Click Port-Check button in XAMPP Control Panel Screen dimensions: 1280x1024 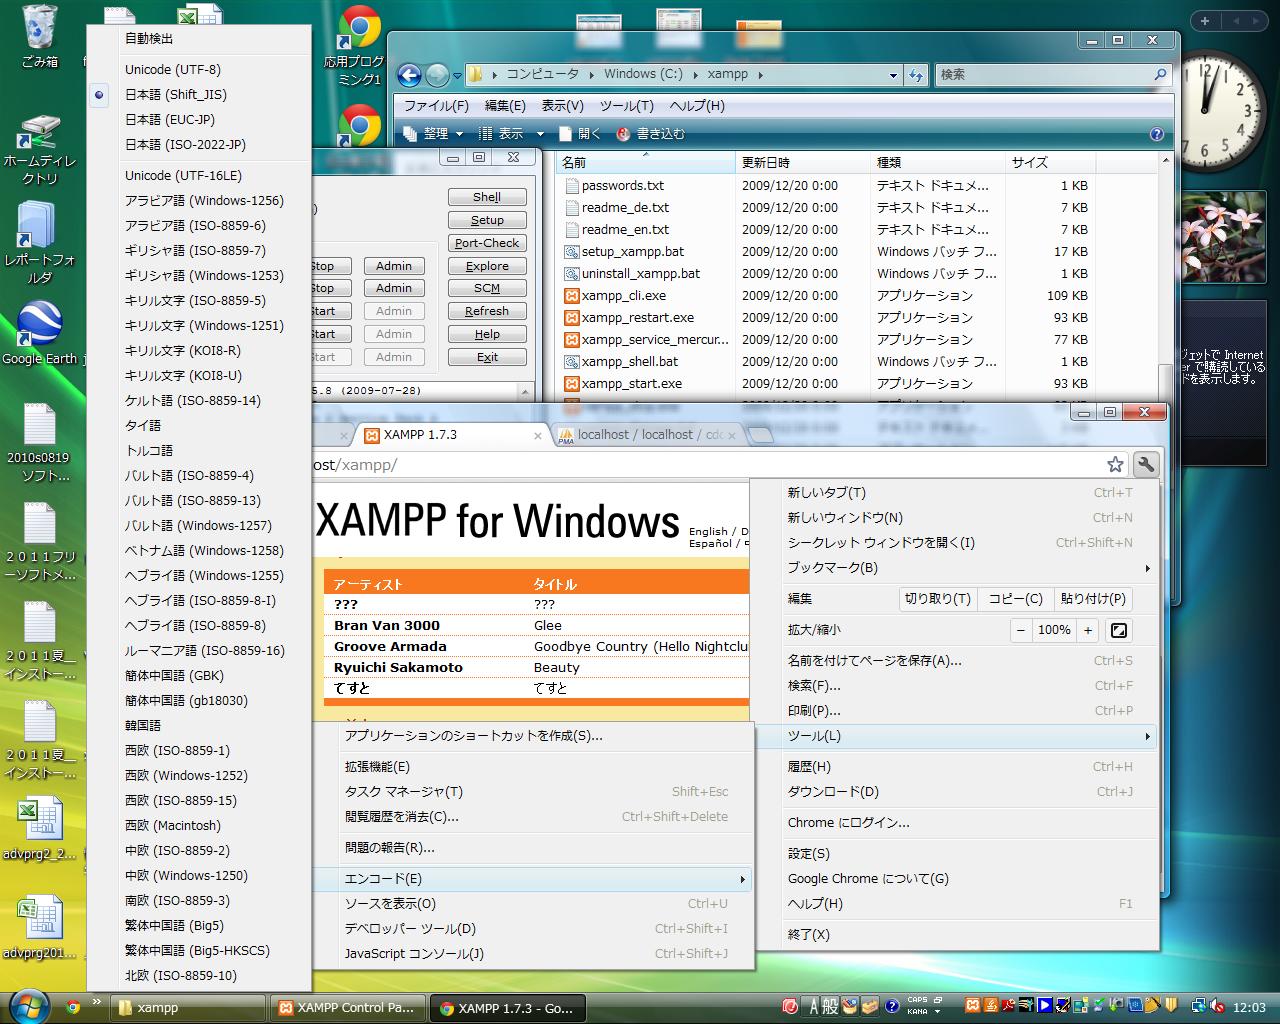coord(487,243)
